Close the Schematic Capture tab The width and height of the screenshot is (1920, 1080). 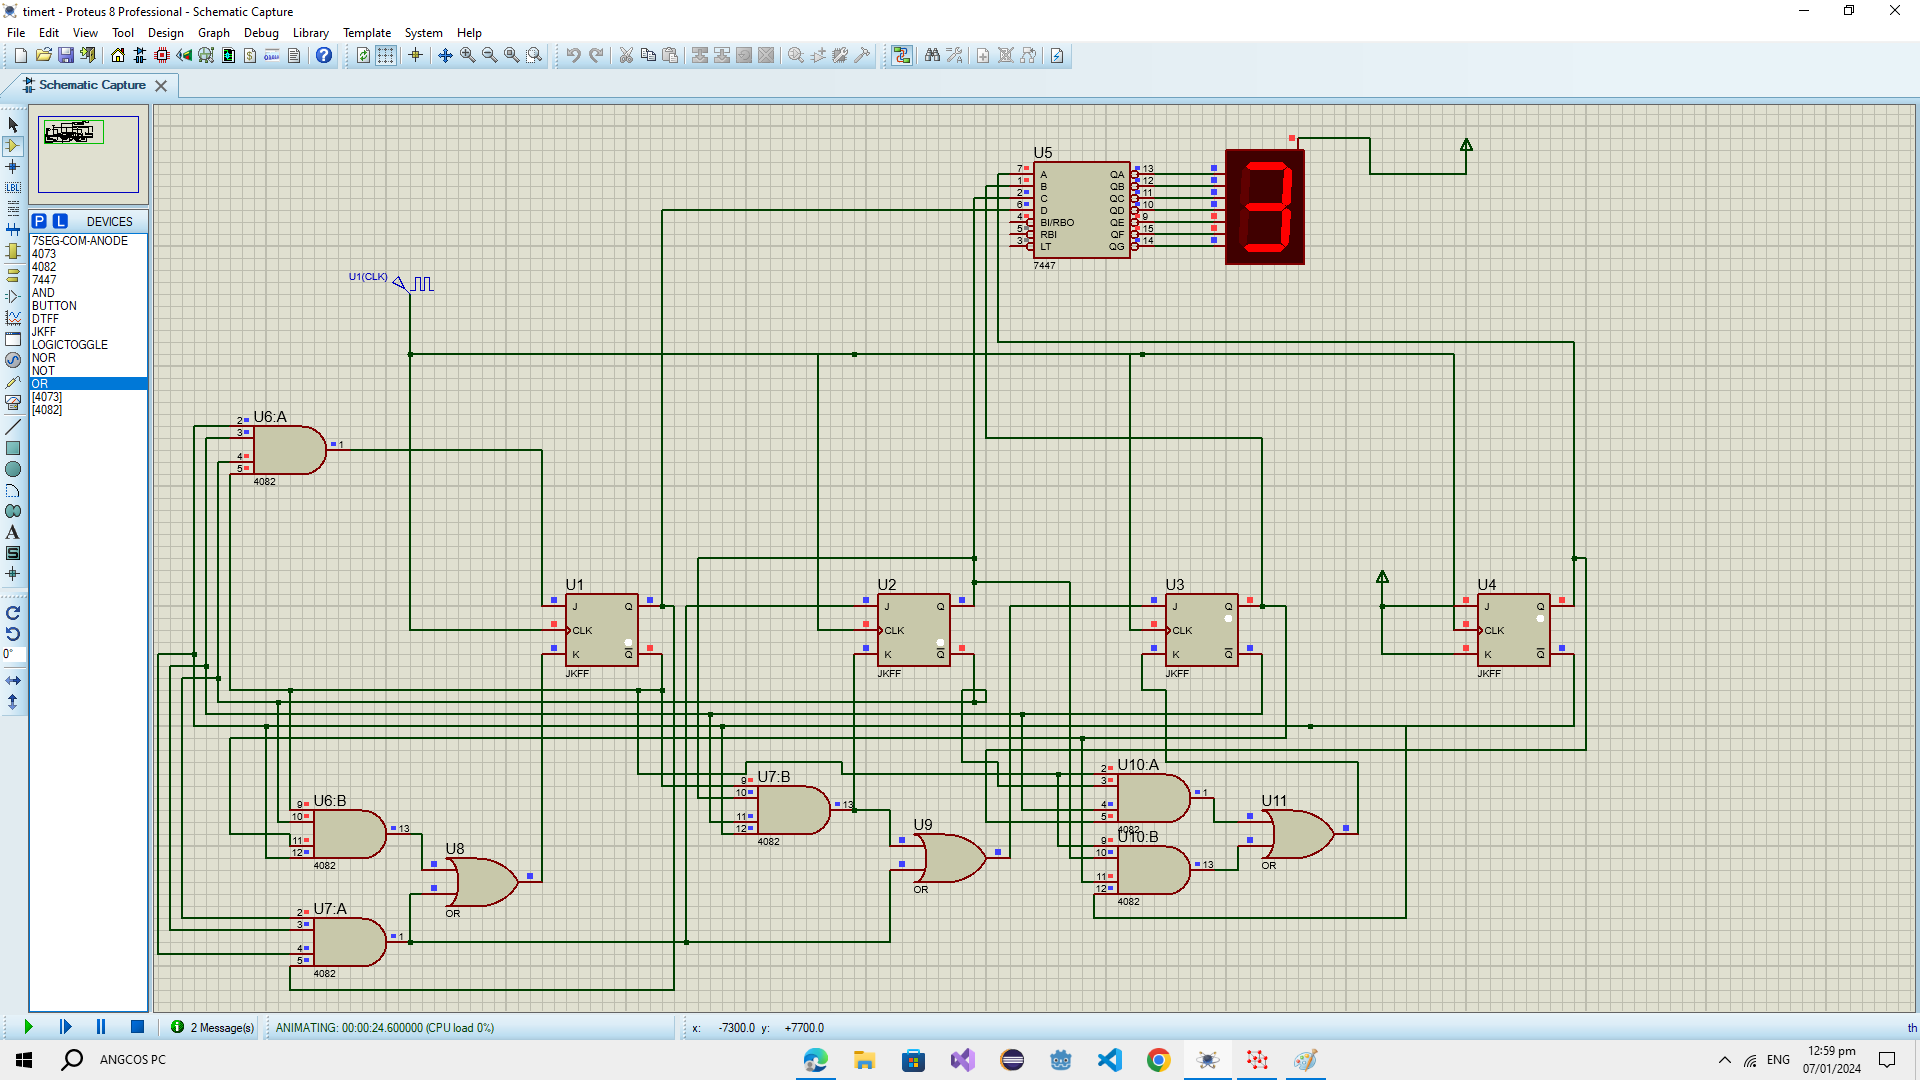click(x=161, y=86)
